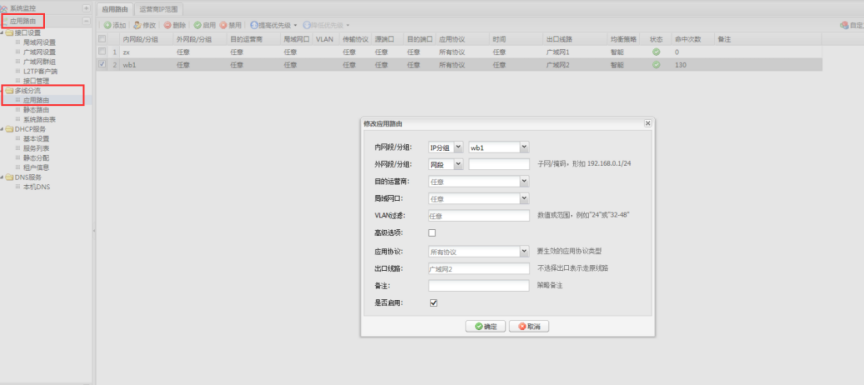Open 广域网设置 in the sidebar tree

(39, 52)
